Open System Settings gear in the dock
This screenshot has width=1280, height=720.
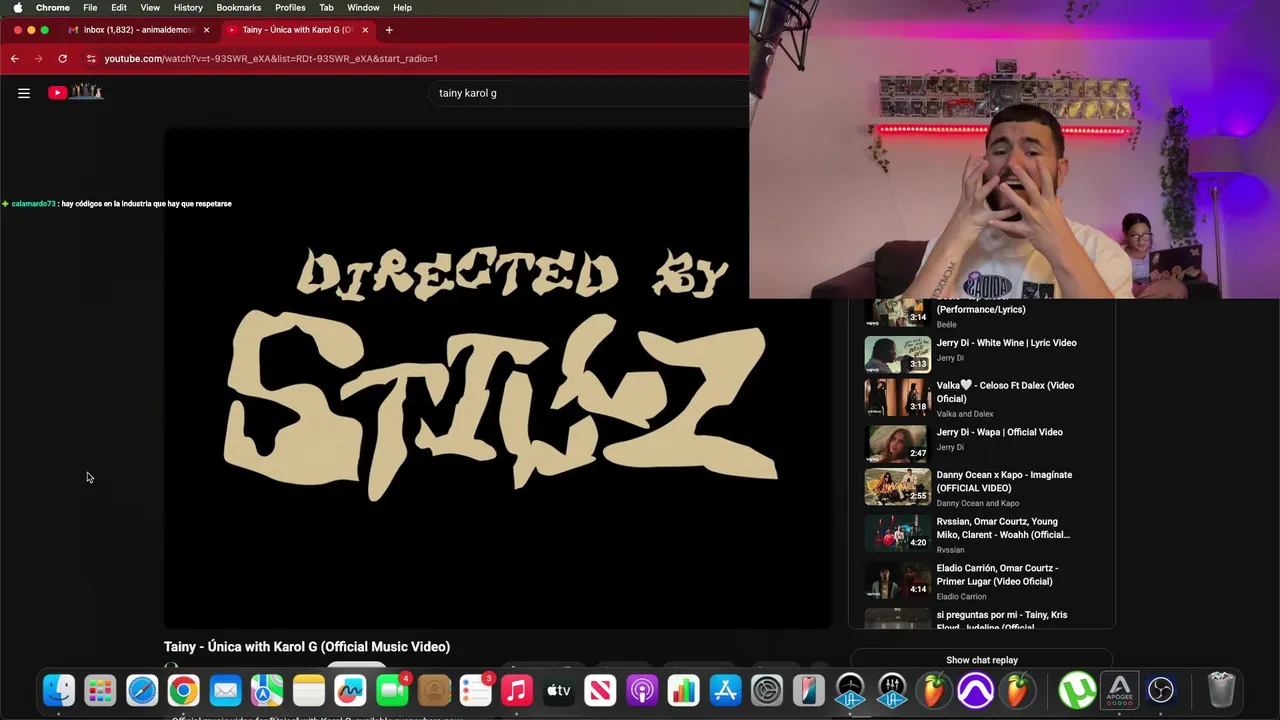click(767, 690)
